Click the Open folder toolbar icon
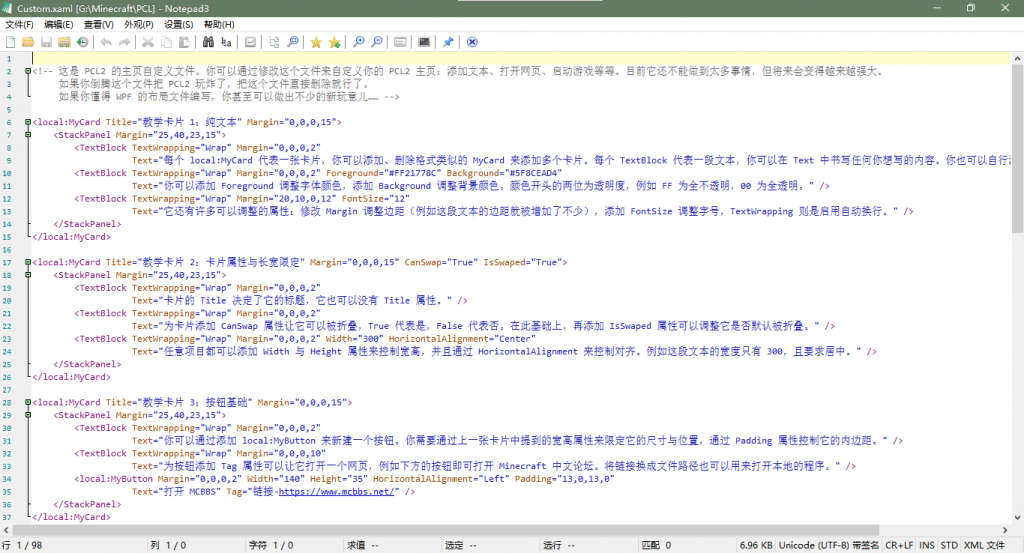1024x553 pixels. [28, 42]
